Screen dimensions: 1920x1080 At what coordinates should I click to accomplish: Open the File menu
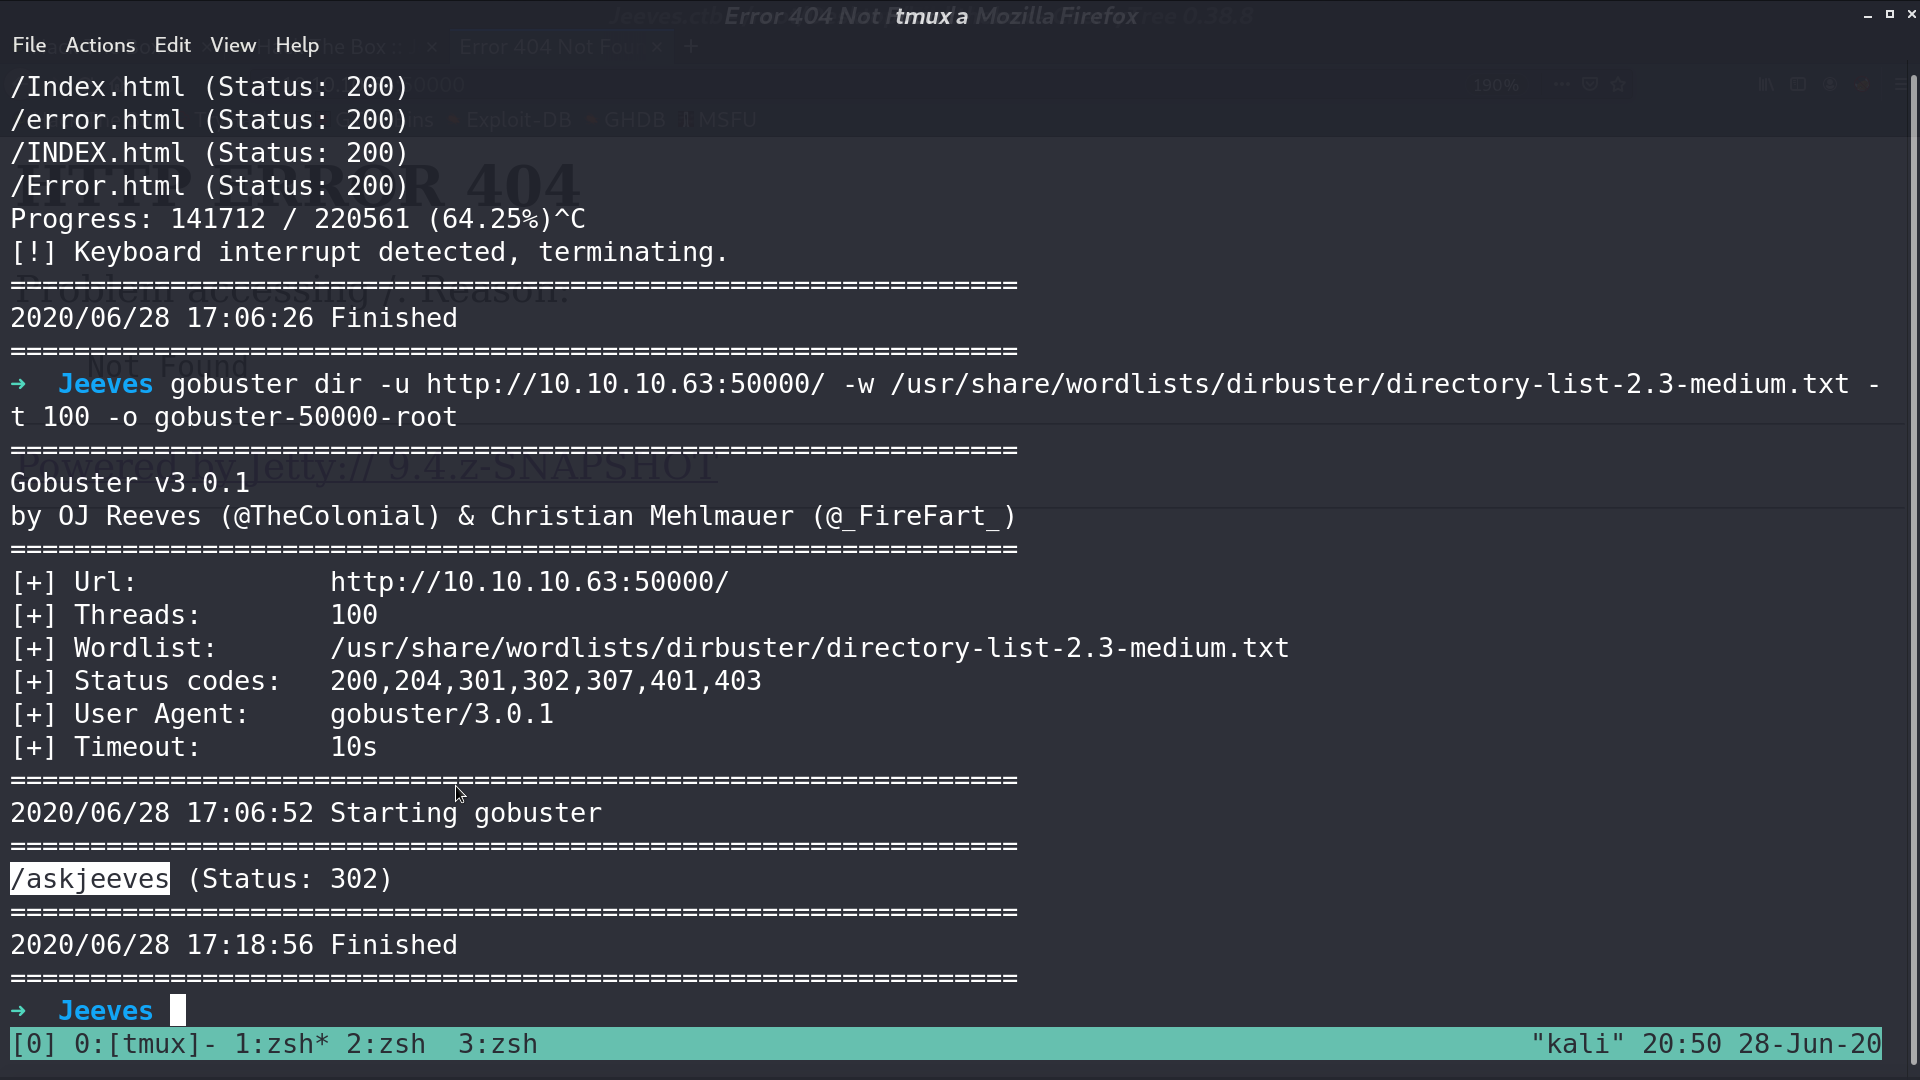click(29, 45)
